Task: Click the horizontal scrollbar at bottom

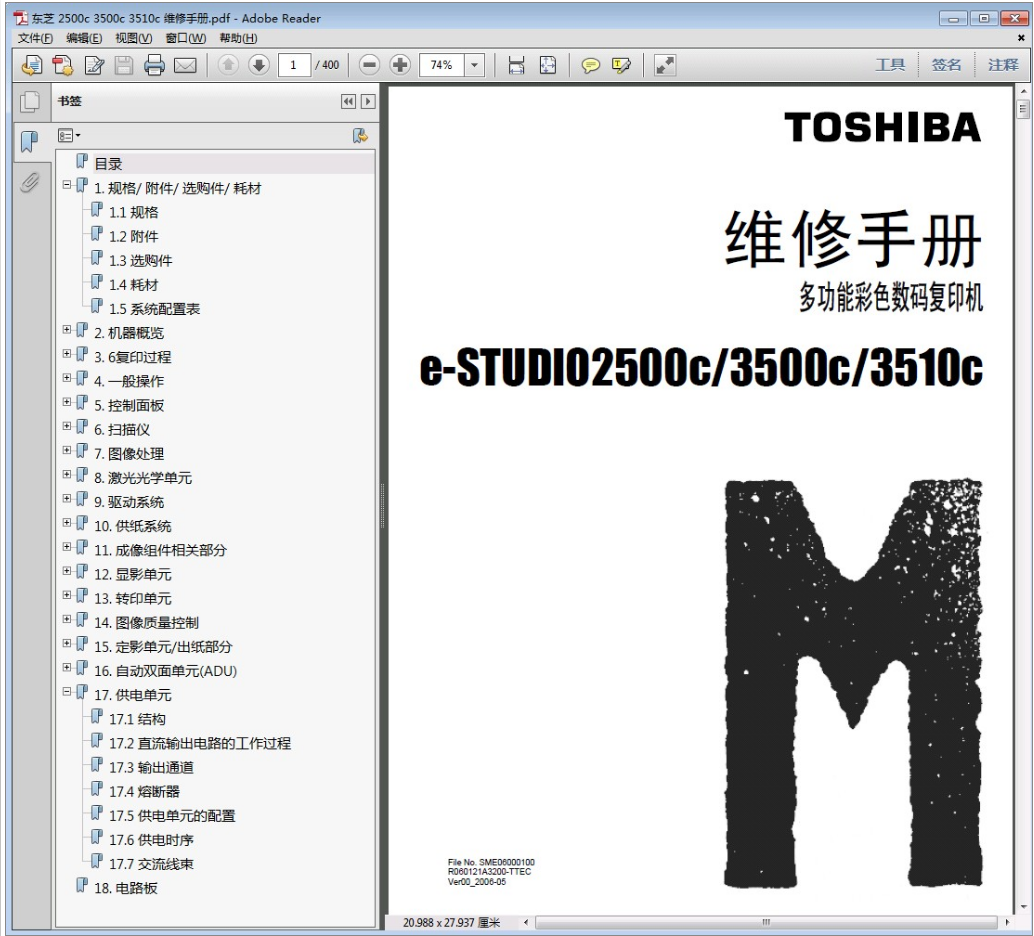Action: click(766, 922)
